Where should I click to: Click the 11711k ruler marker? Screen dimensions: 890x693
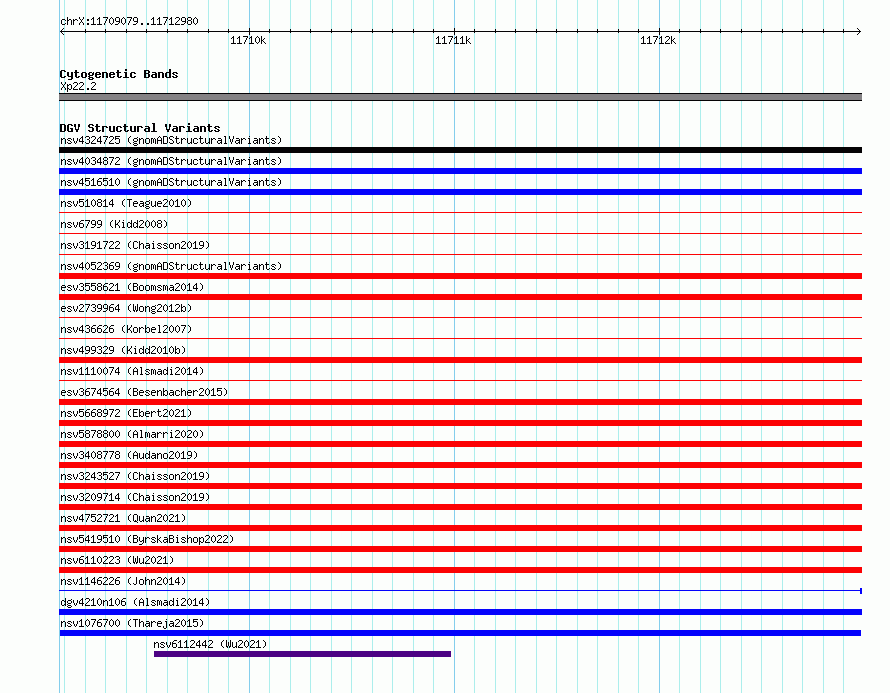pyautogui.click(x=453, y=40)
